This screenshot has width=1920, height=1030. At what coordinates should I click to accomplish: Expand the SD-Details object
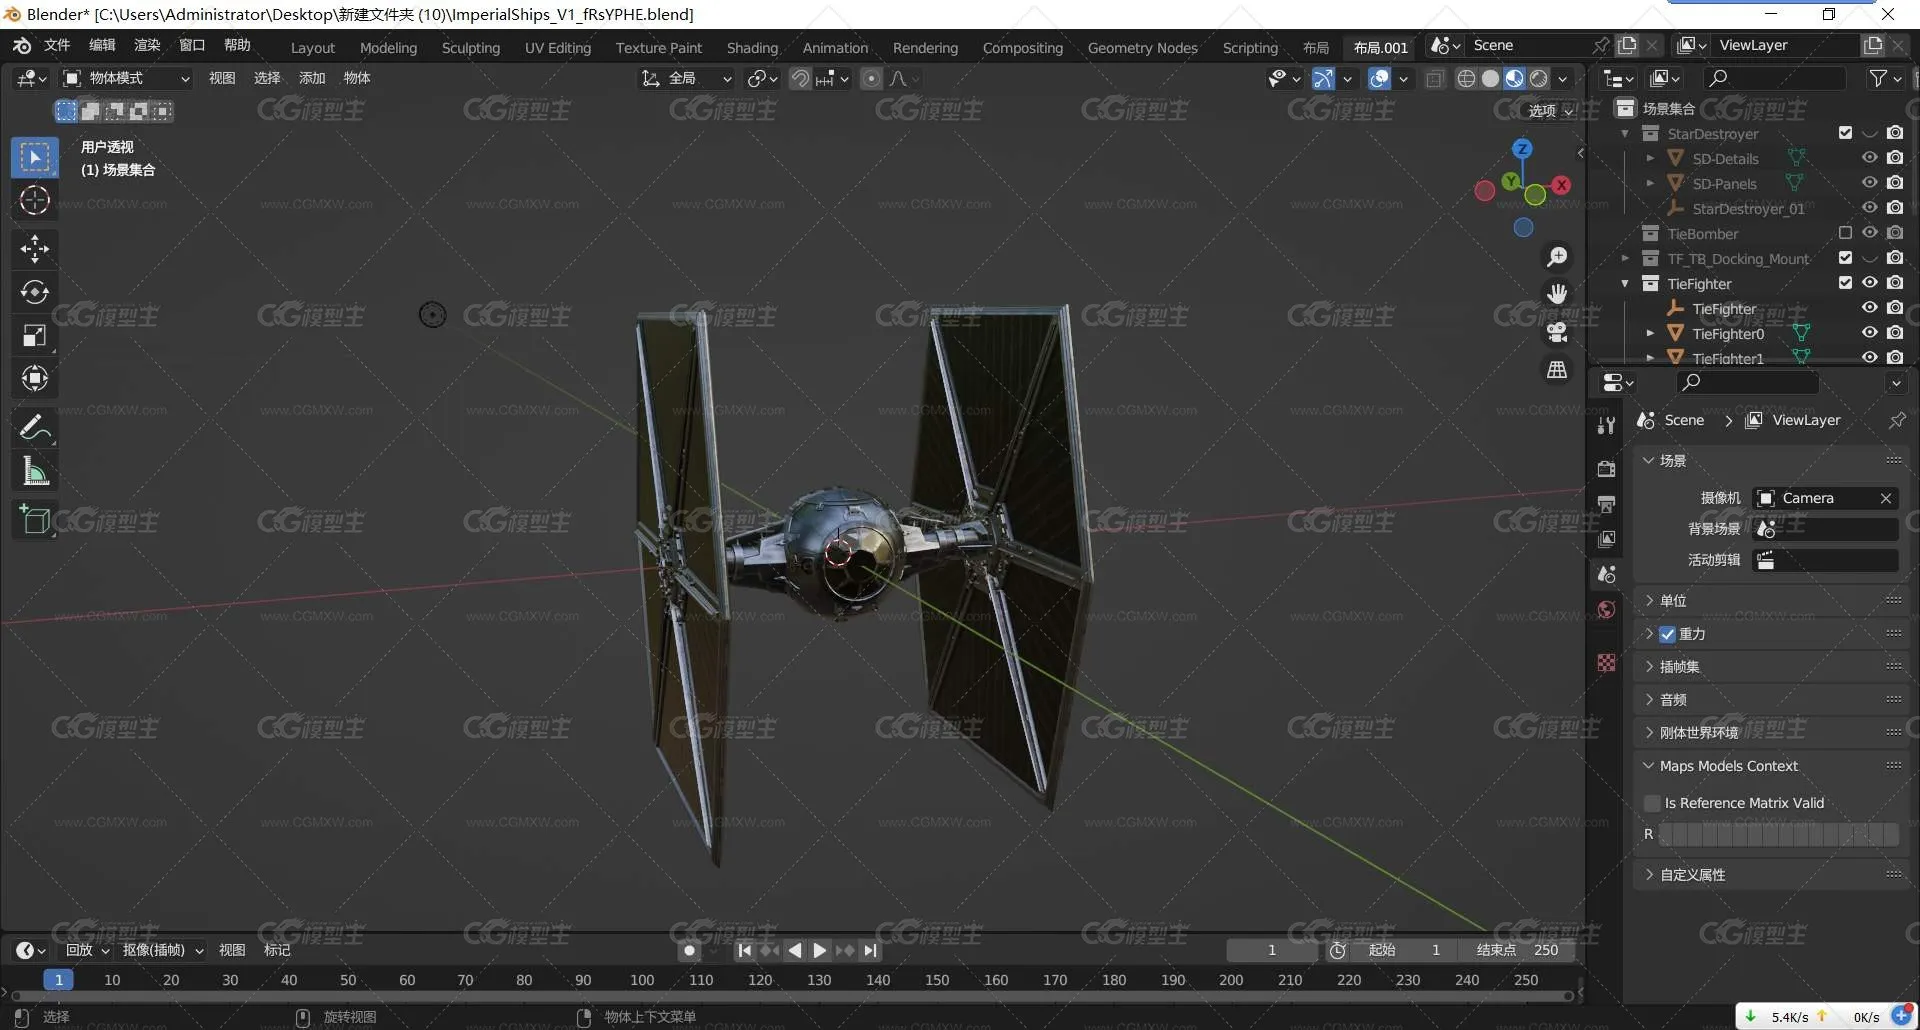1650,158
